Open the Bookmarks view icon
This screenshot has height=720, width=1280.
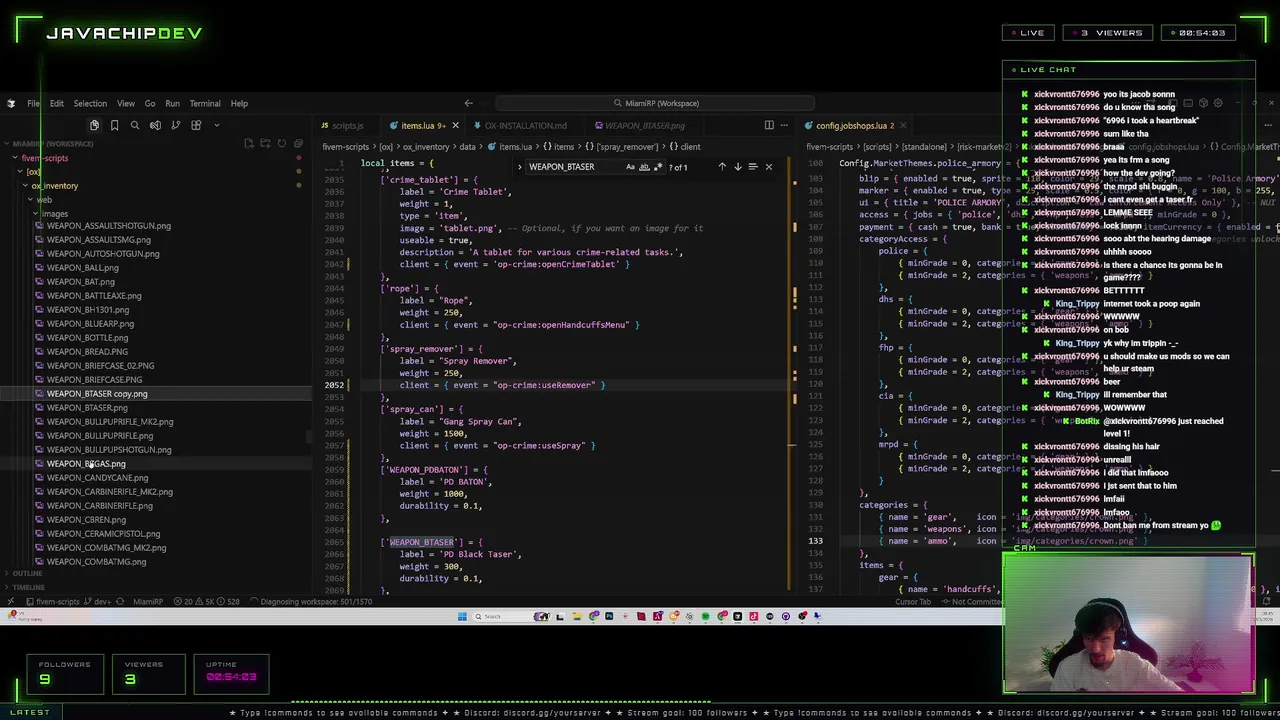pos(114,125)
